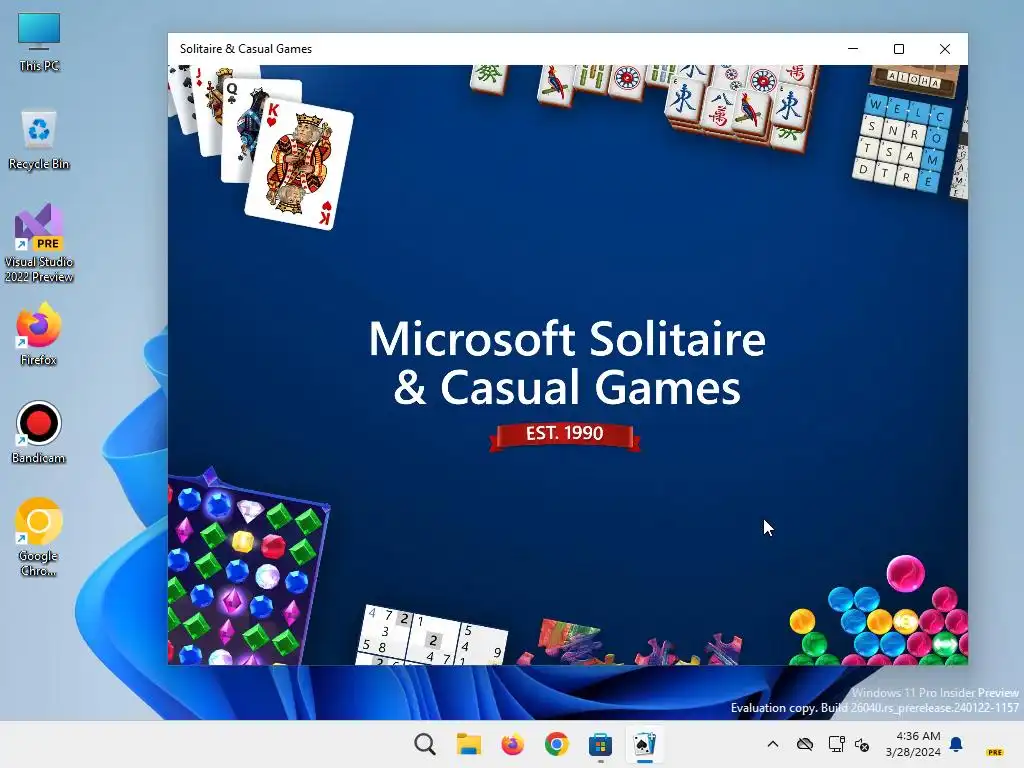Maximize the Solitaire & Casual Games window

coord(899,49)
